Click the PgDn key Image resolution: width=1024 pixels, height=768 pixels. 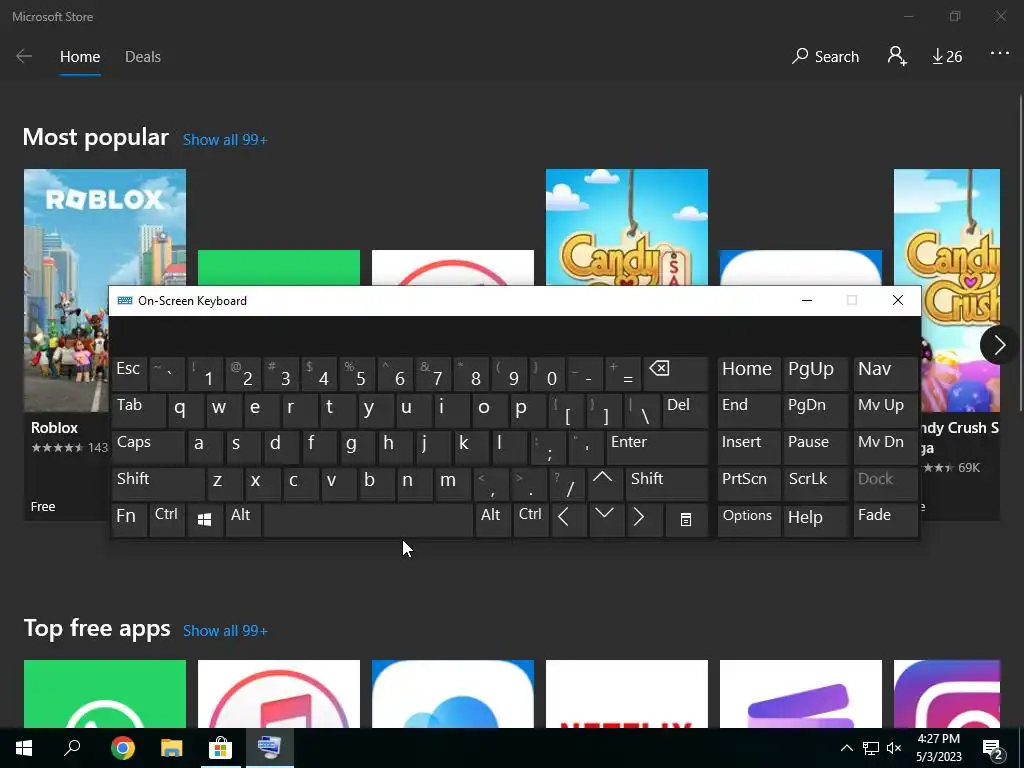[x=815, y=410]
